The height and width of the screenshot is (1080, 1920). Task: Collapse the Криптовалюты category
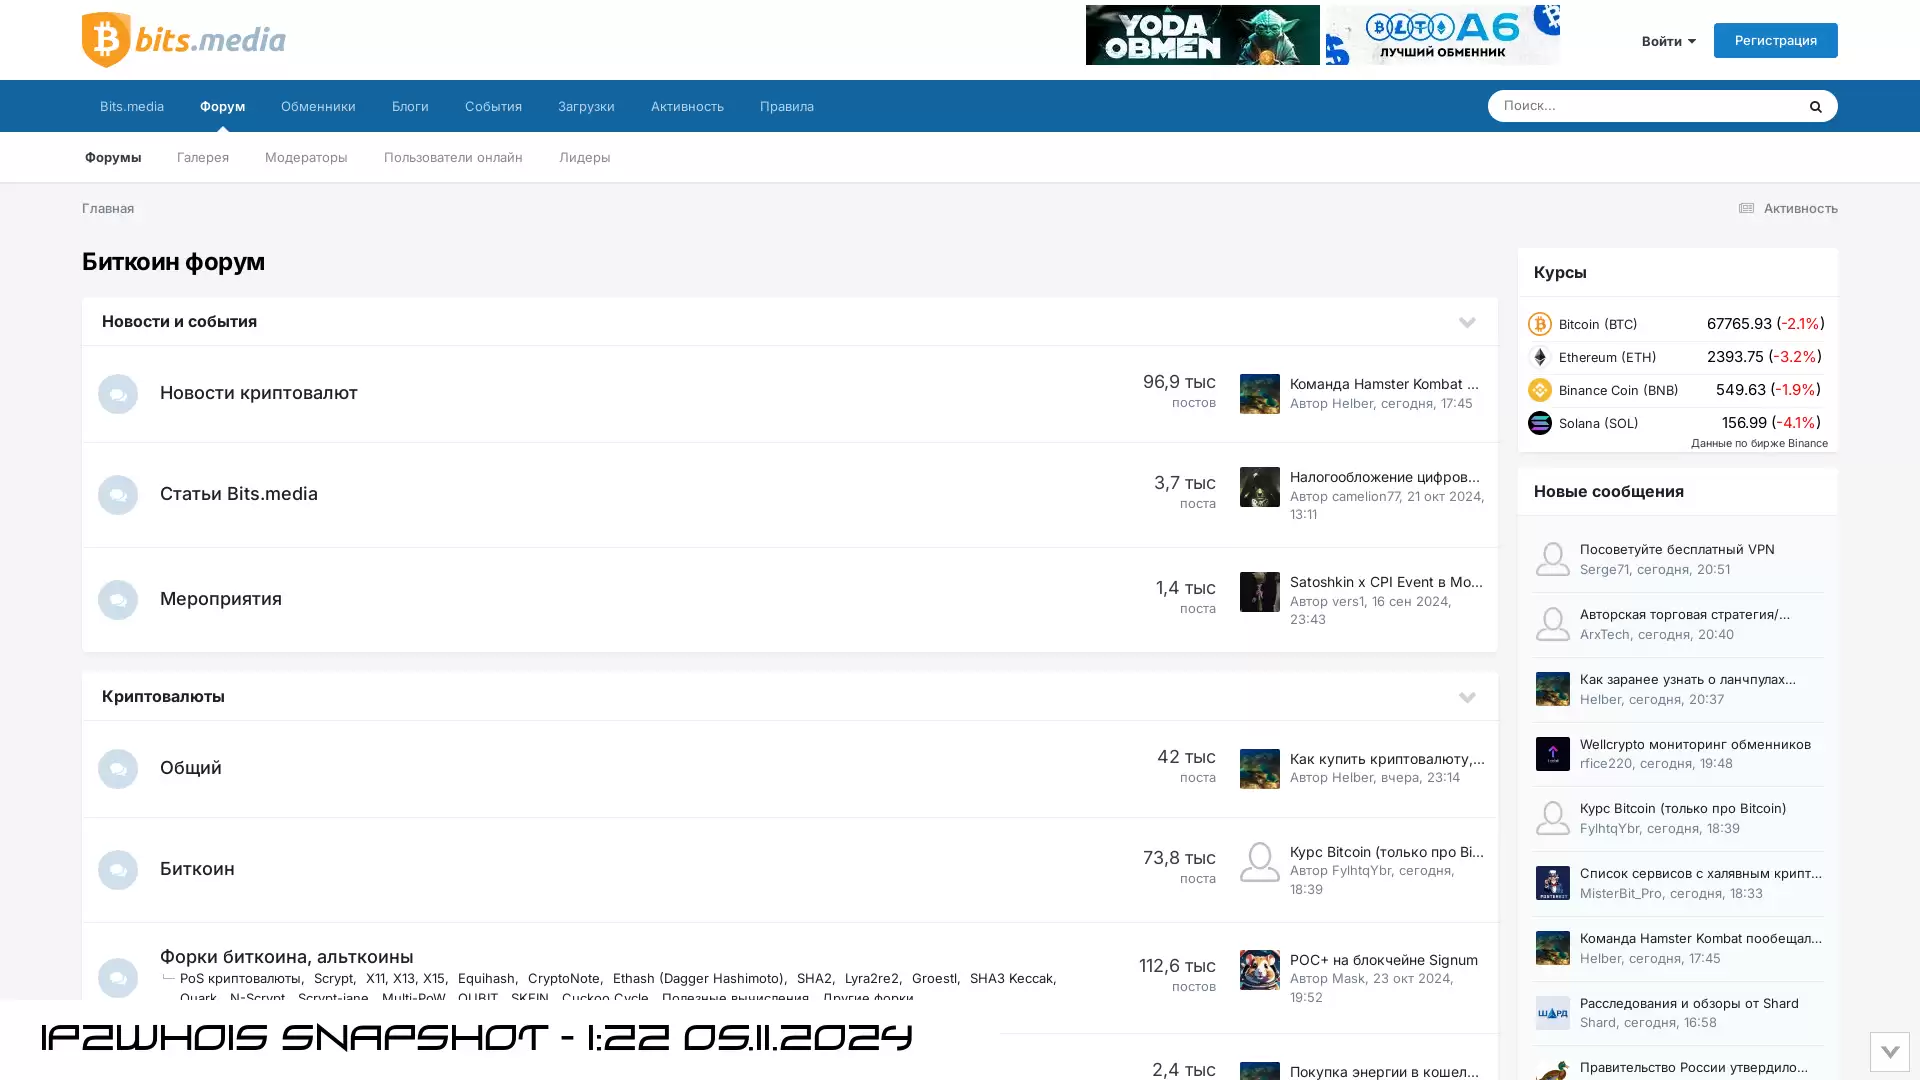pos(1466,697)
